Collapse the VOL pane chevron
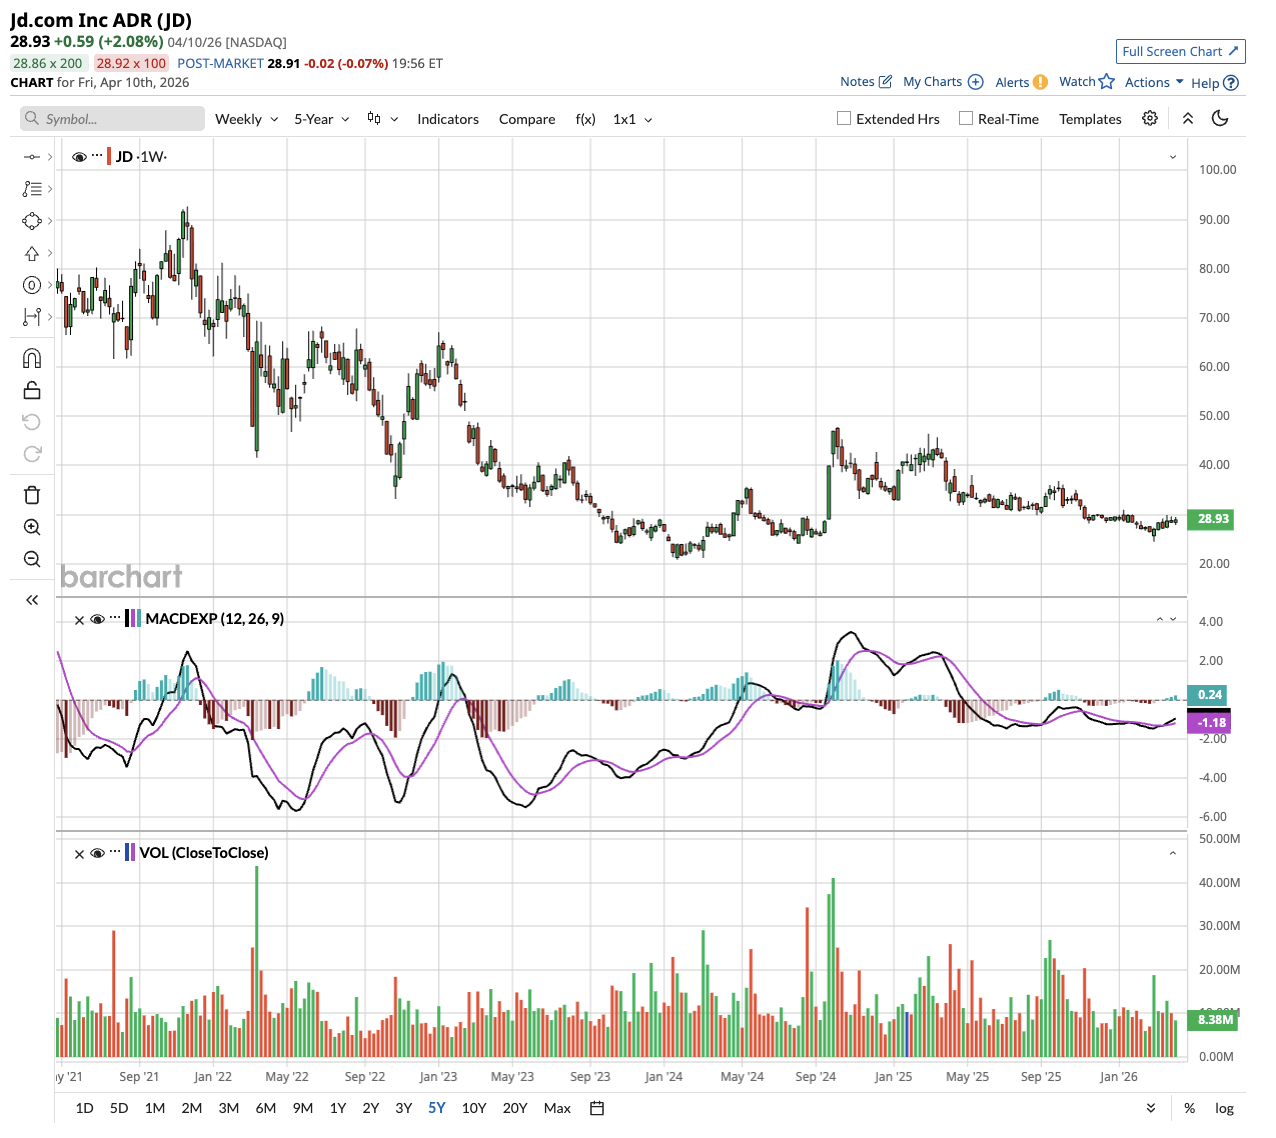The height and width of the screenshot is (1138, 1276). click(1173, 854)
